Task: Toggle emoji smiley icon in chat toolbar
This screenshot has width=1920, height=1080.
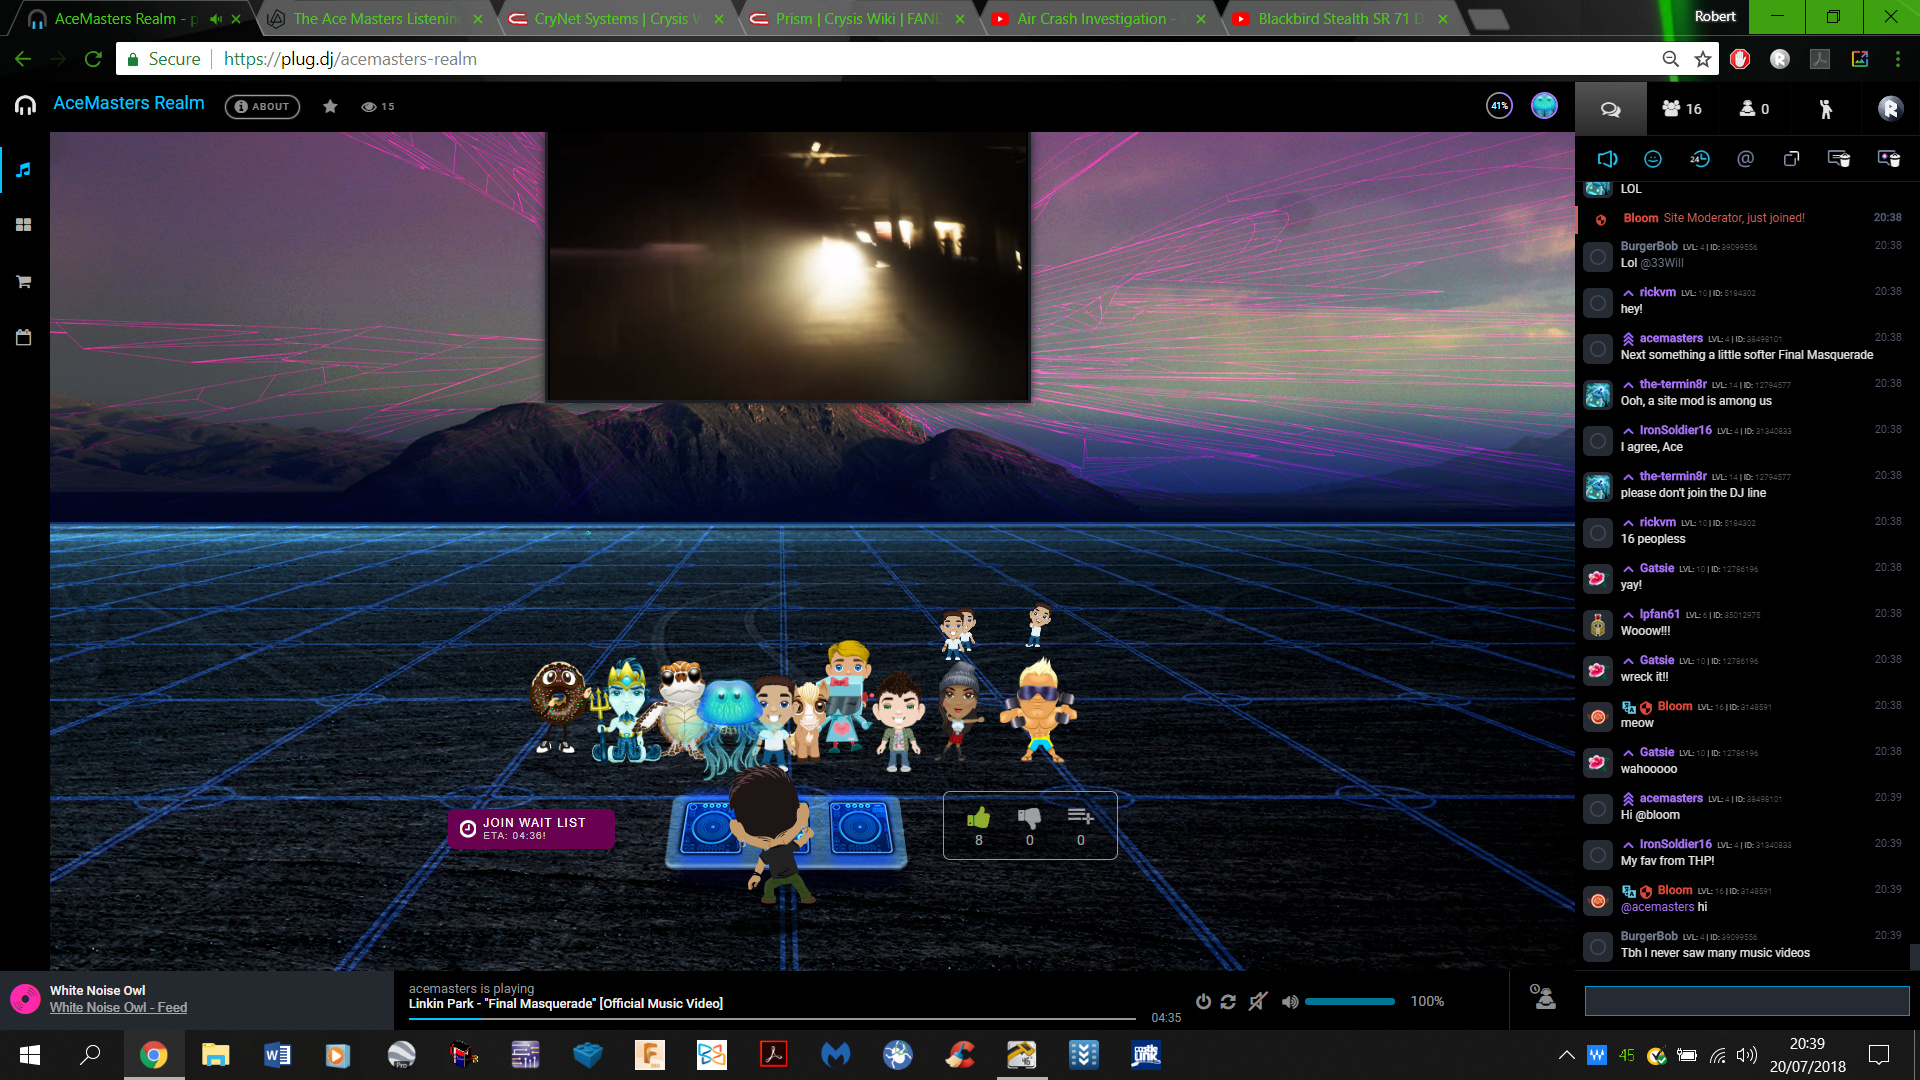Action: click(1653, 159)
